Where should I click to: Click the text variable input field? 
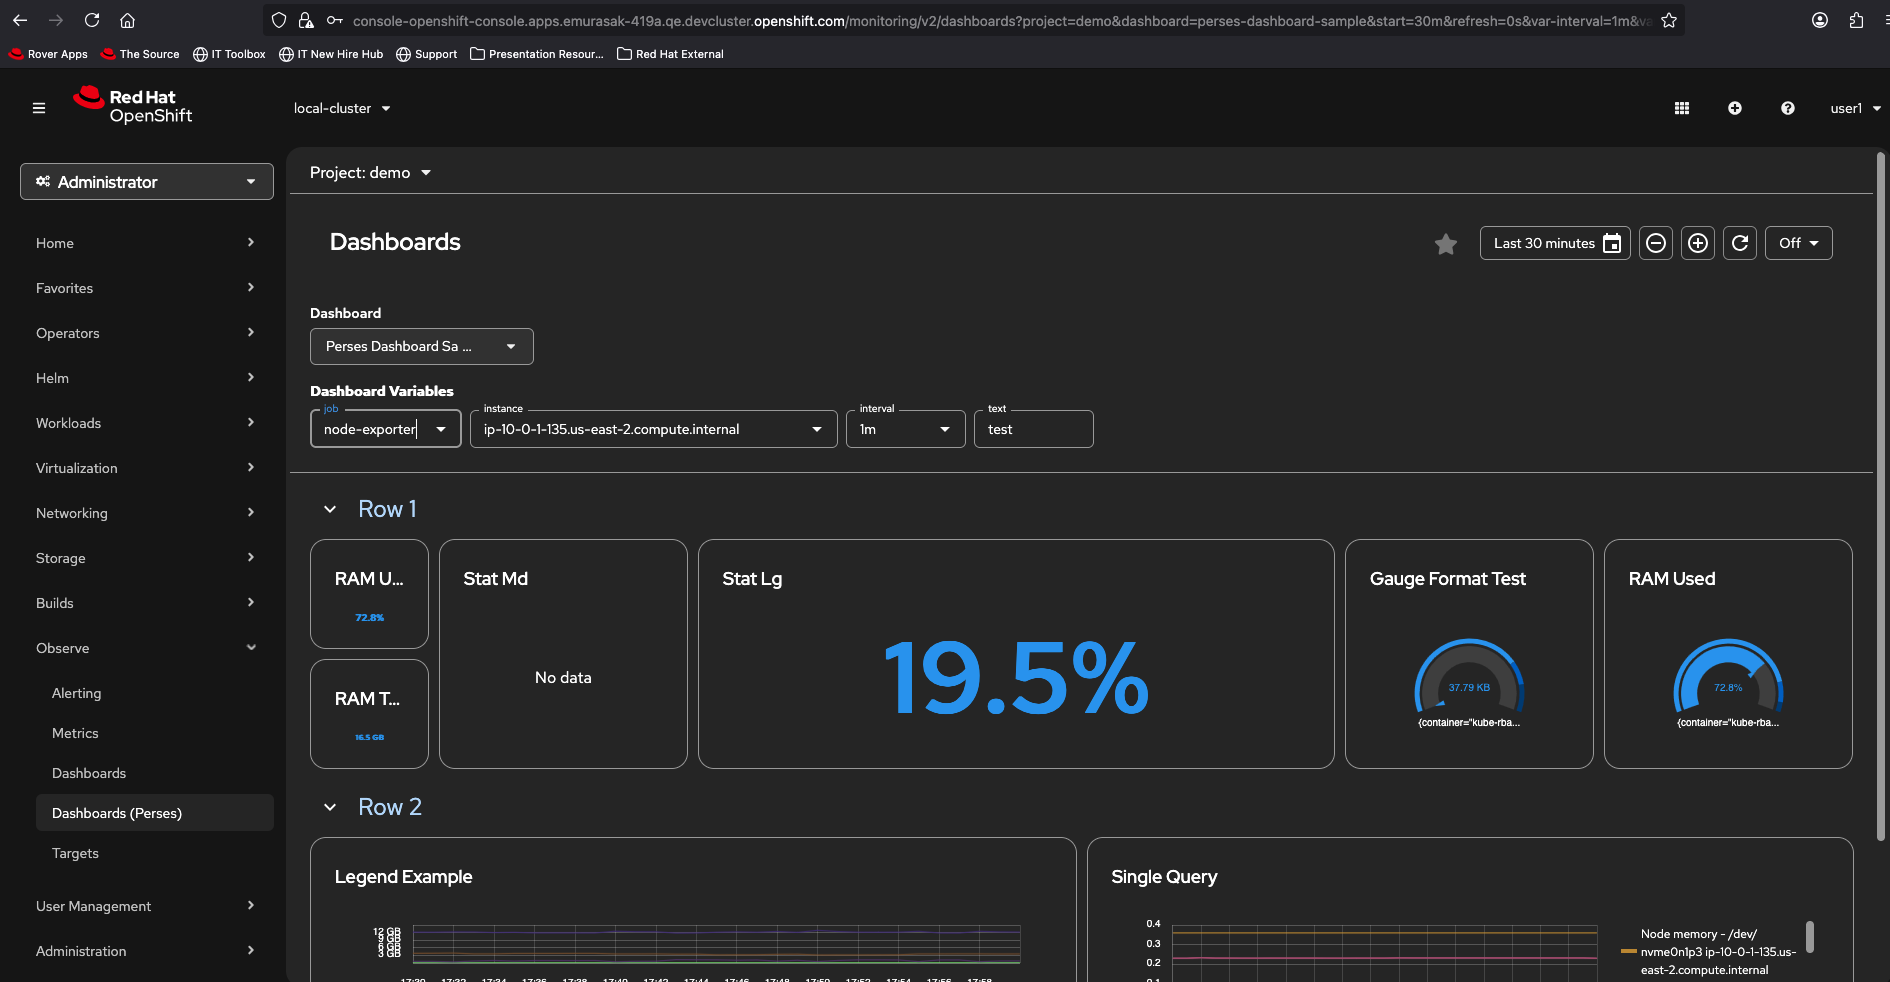click(x=1033, y=429)
